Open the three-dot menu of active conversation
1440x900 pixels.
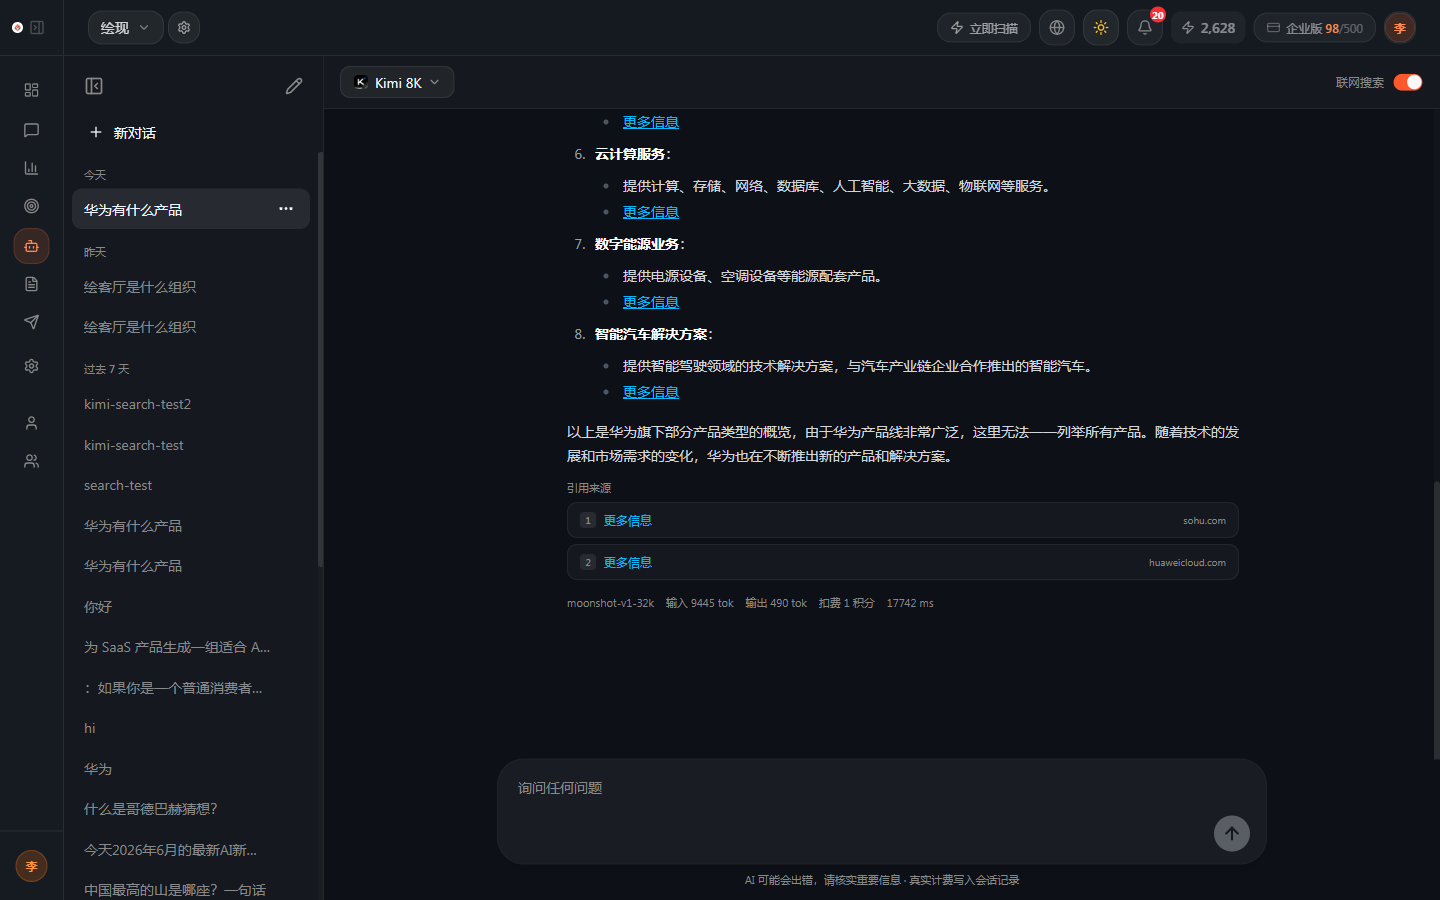pos(286,209)
